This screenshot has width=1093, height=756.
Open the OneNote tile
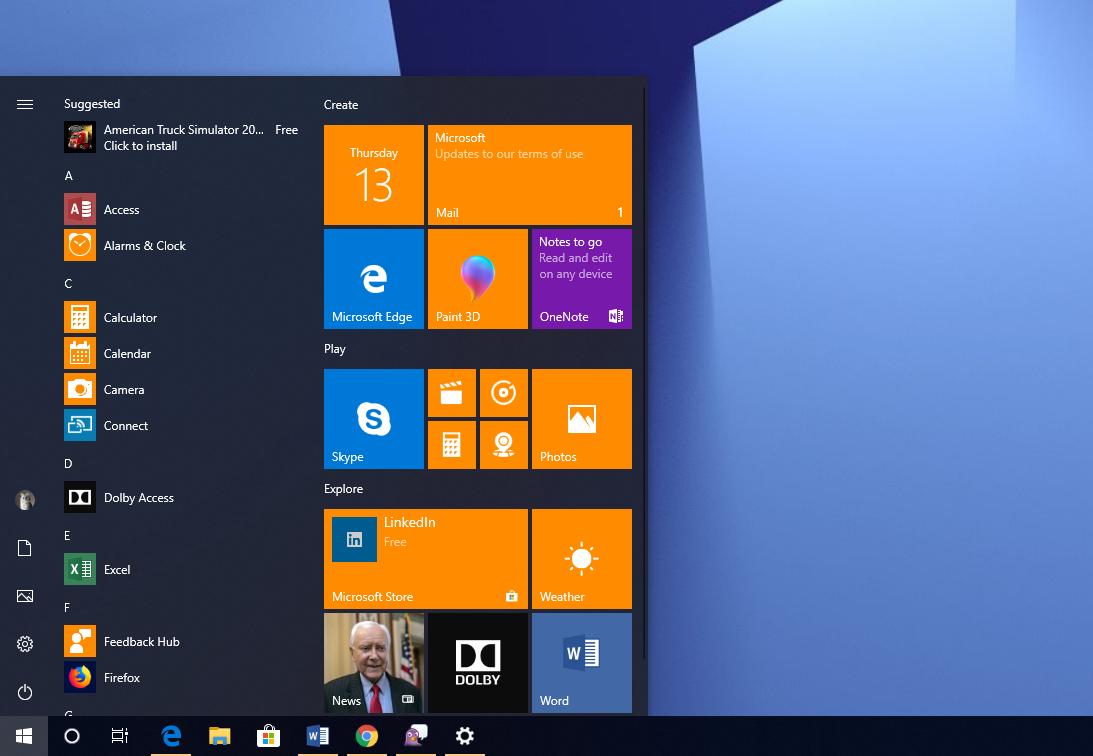[582, 279]
